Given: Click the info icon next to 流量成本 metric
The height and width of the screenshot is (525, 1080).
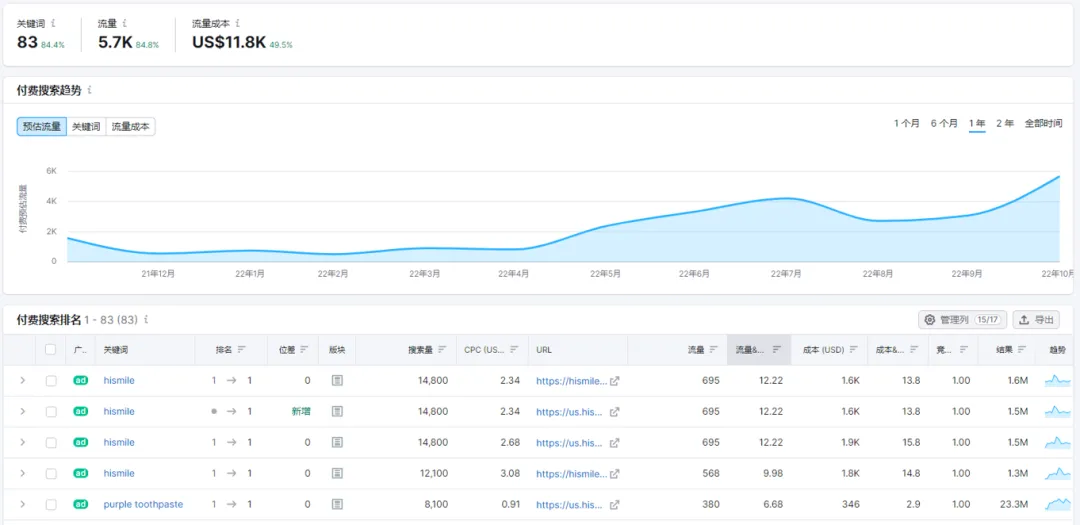Looking at the screenshot, I should coord(238,23).
